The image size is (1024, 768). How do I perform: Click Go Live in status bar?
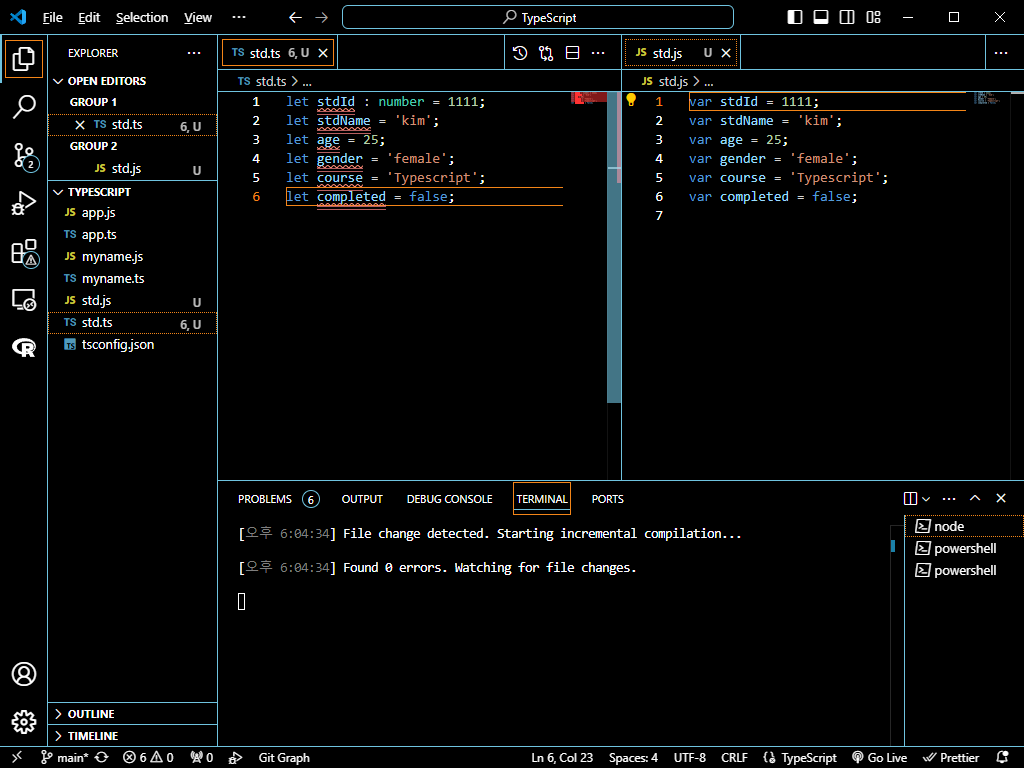879,757
